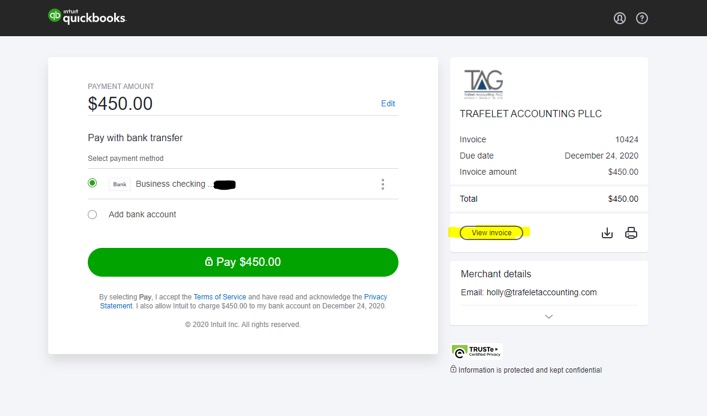Screen dimensions: 707x416
Task: Click the $450.00 payment amount value
Action: pyautogui.click(x=120, y=104)
